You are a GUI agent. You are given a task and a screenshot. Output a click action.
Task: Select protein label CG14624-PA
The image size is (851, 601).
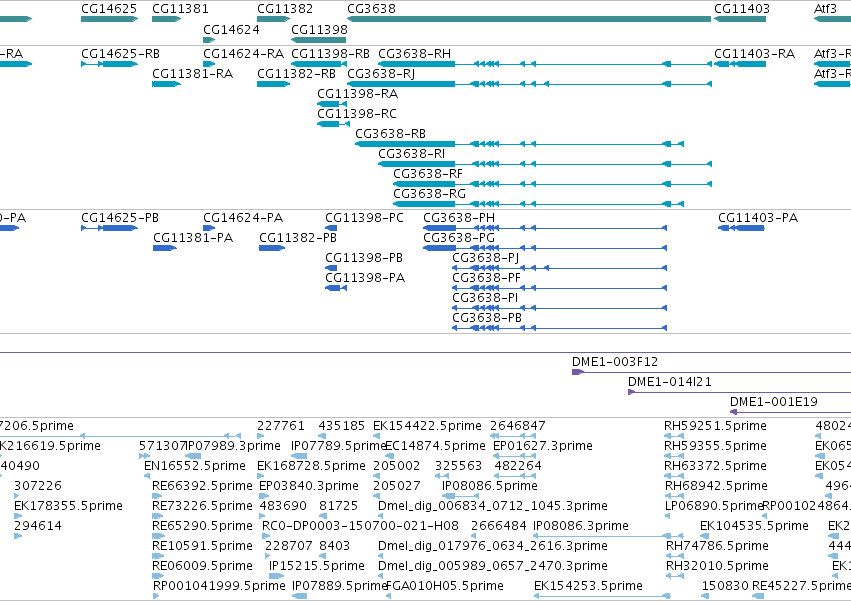point(243,218)
